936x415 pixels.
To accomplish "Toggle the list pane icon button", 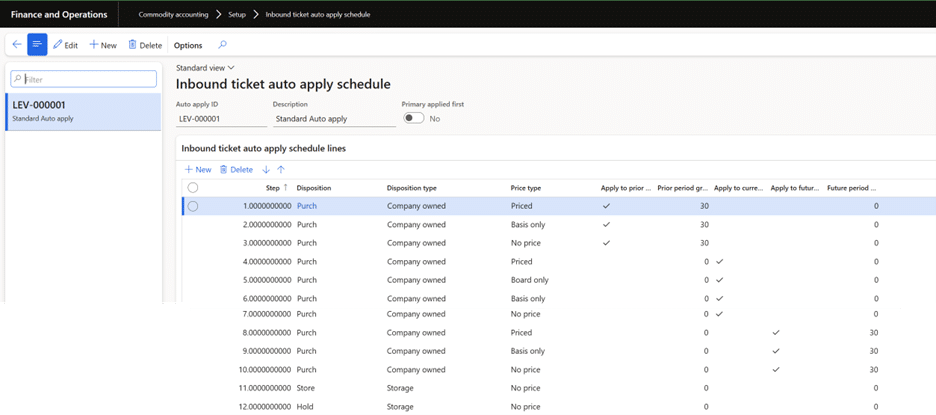I will coord(37,45).
